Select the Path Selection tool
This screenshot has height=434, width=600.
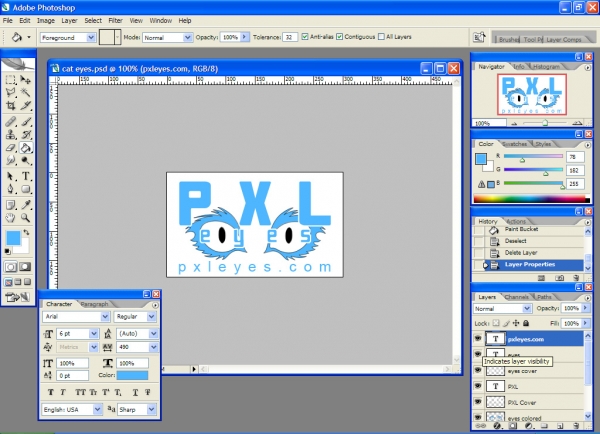(x=11, y=176)
